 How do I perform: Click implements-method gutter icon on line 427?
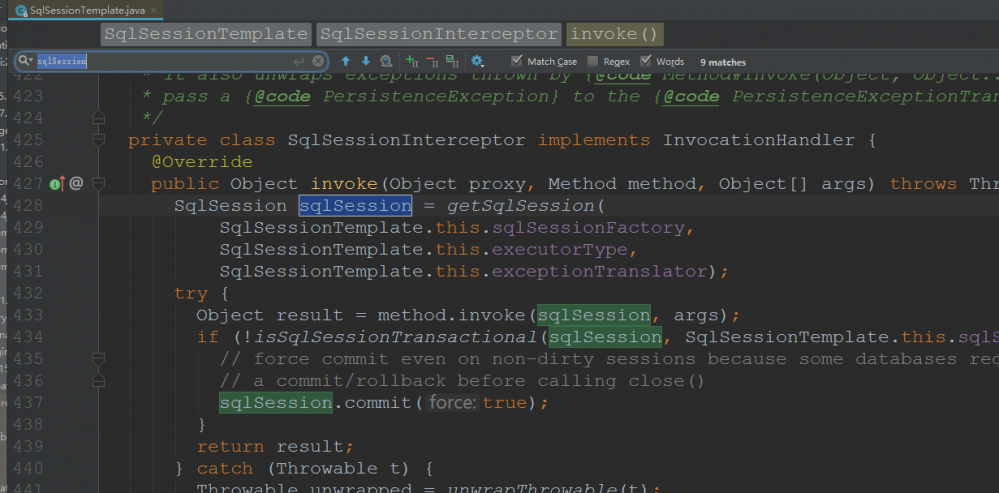point(57,184)
